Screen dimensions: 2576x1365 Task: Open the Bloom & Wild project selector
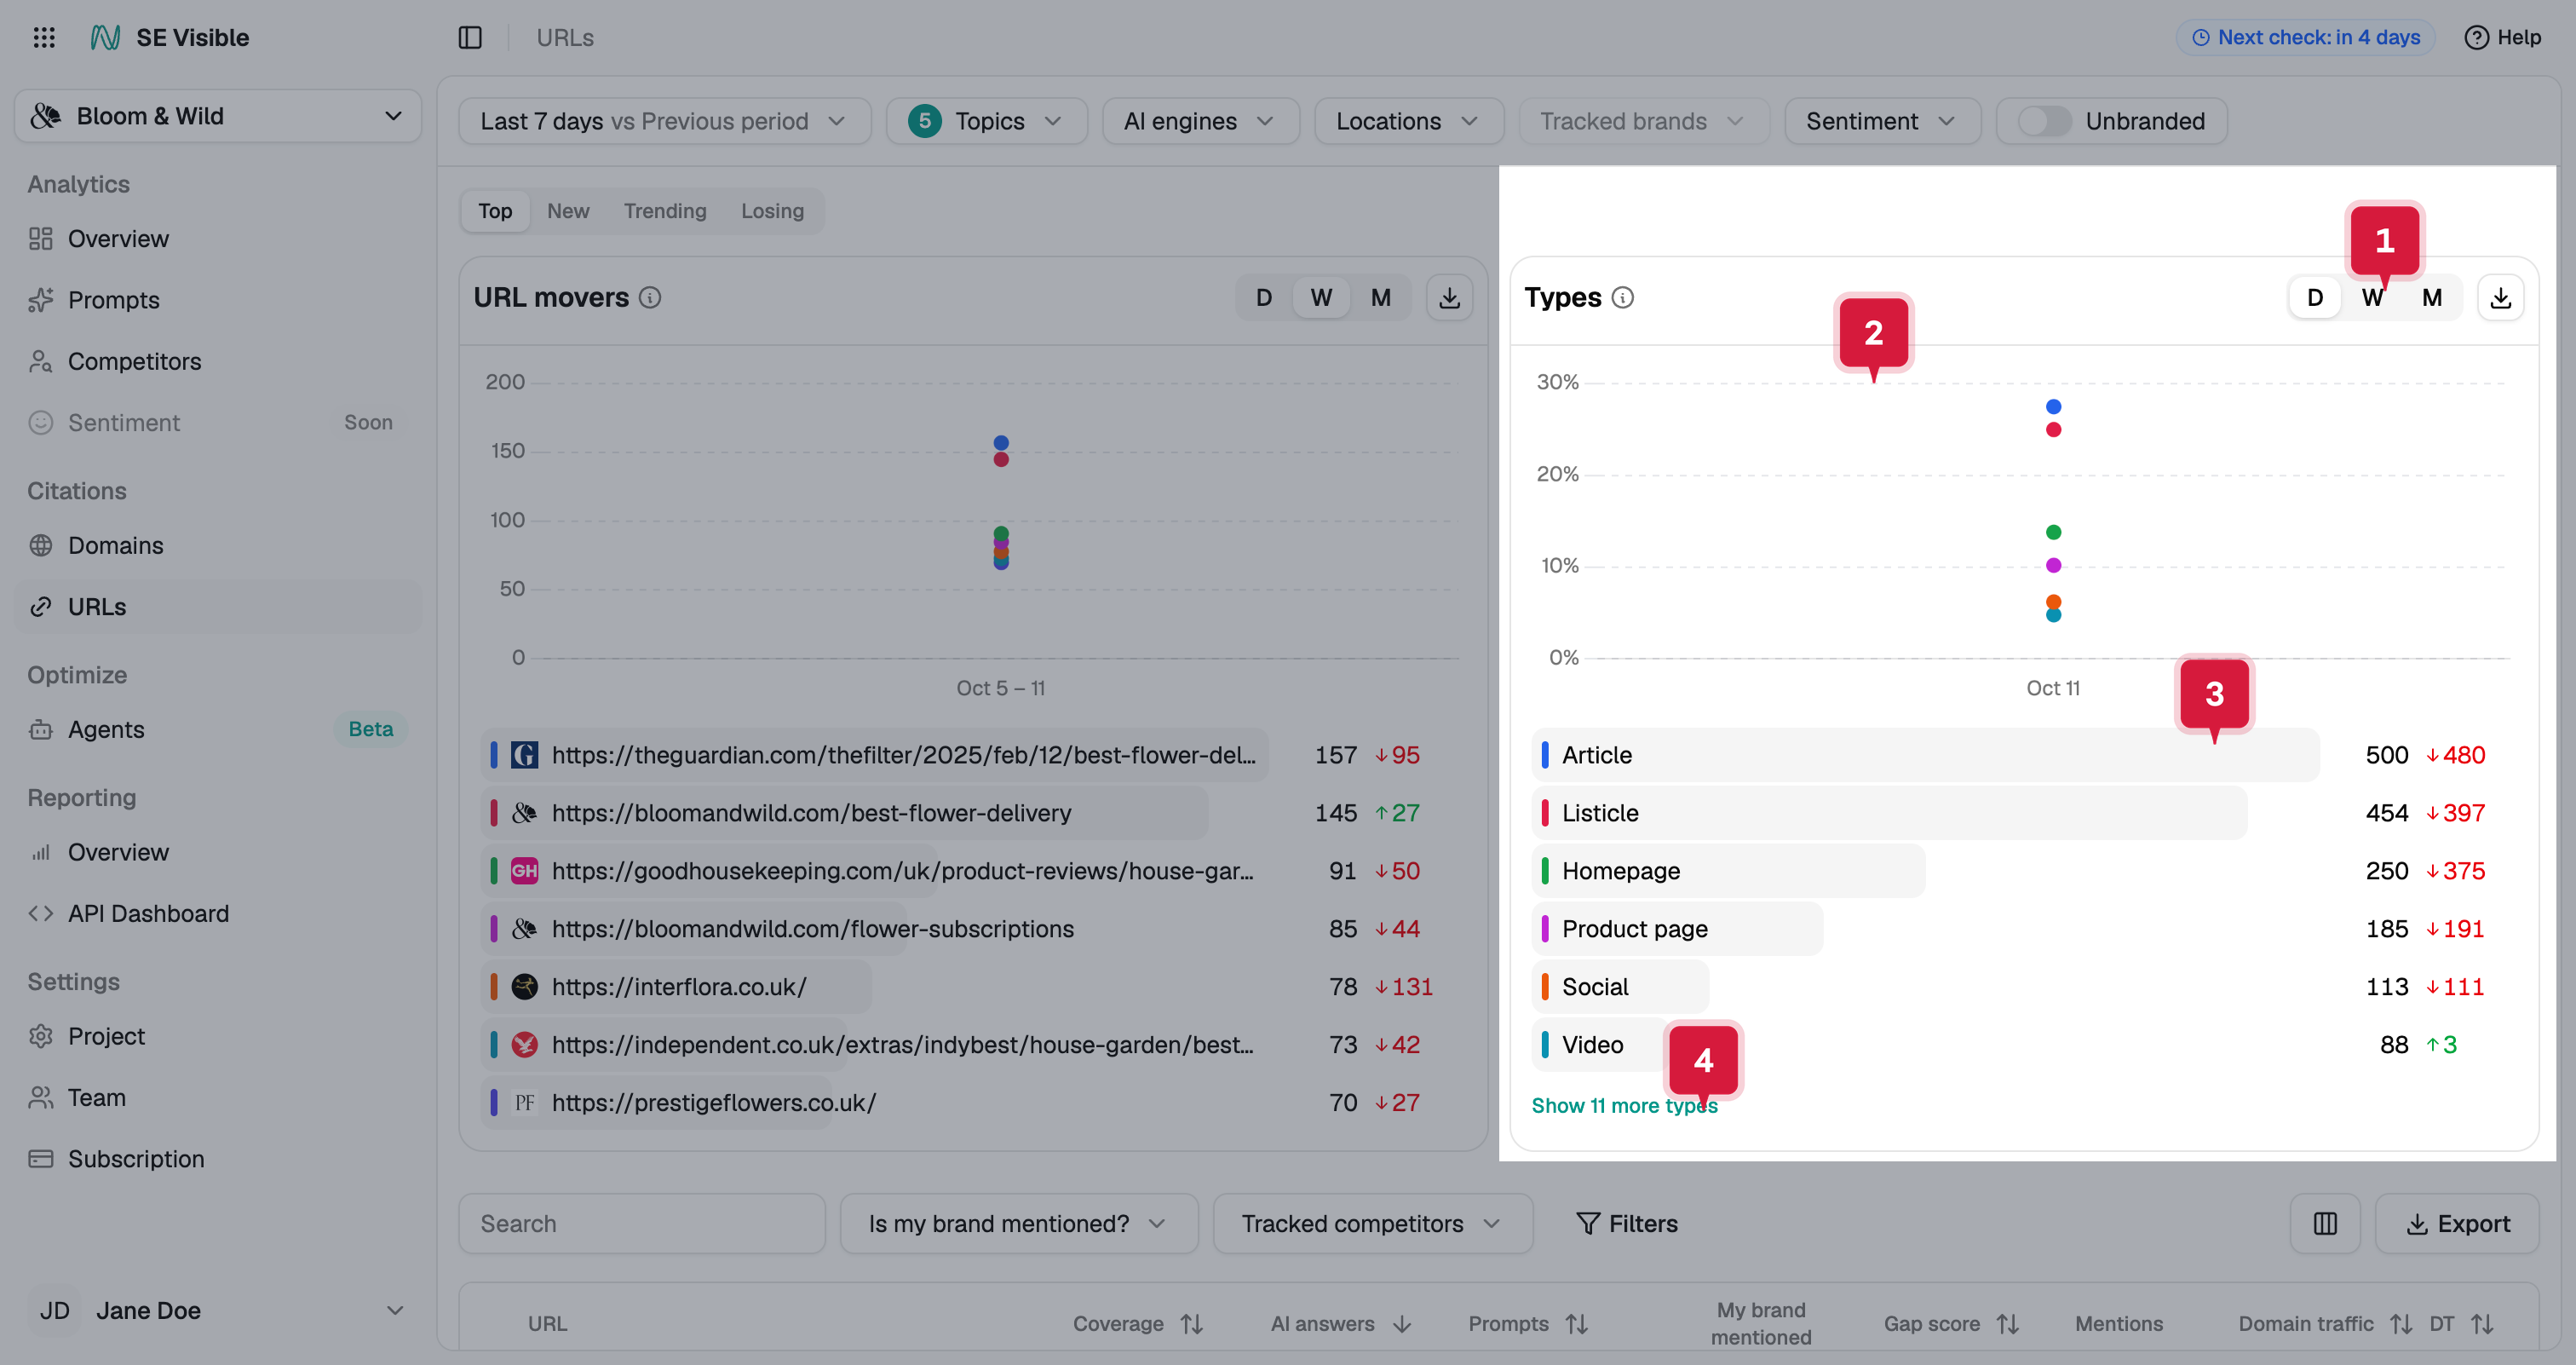tap(218, 116)
